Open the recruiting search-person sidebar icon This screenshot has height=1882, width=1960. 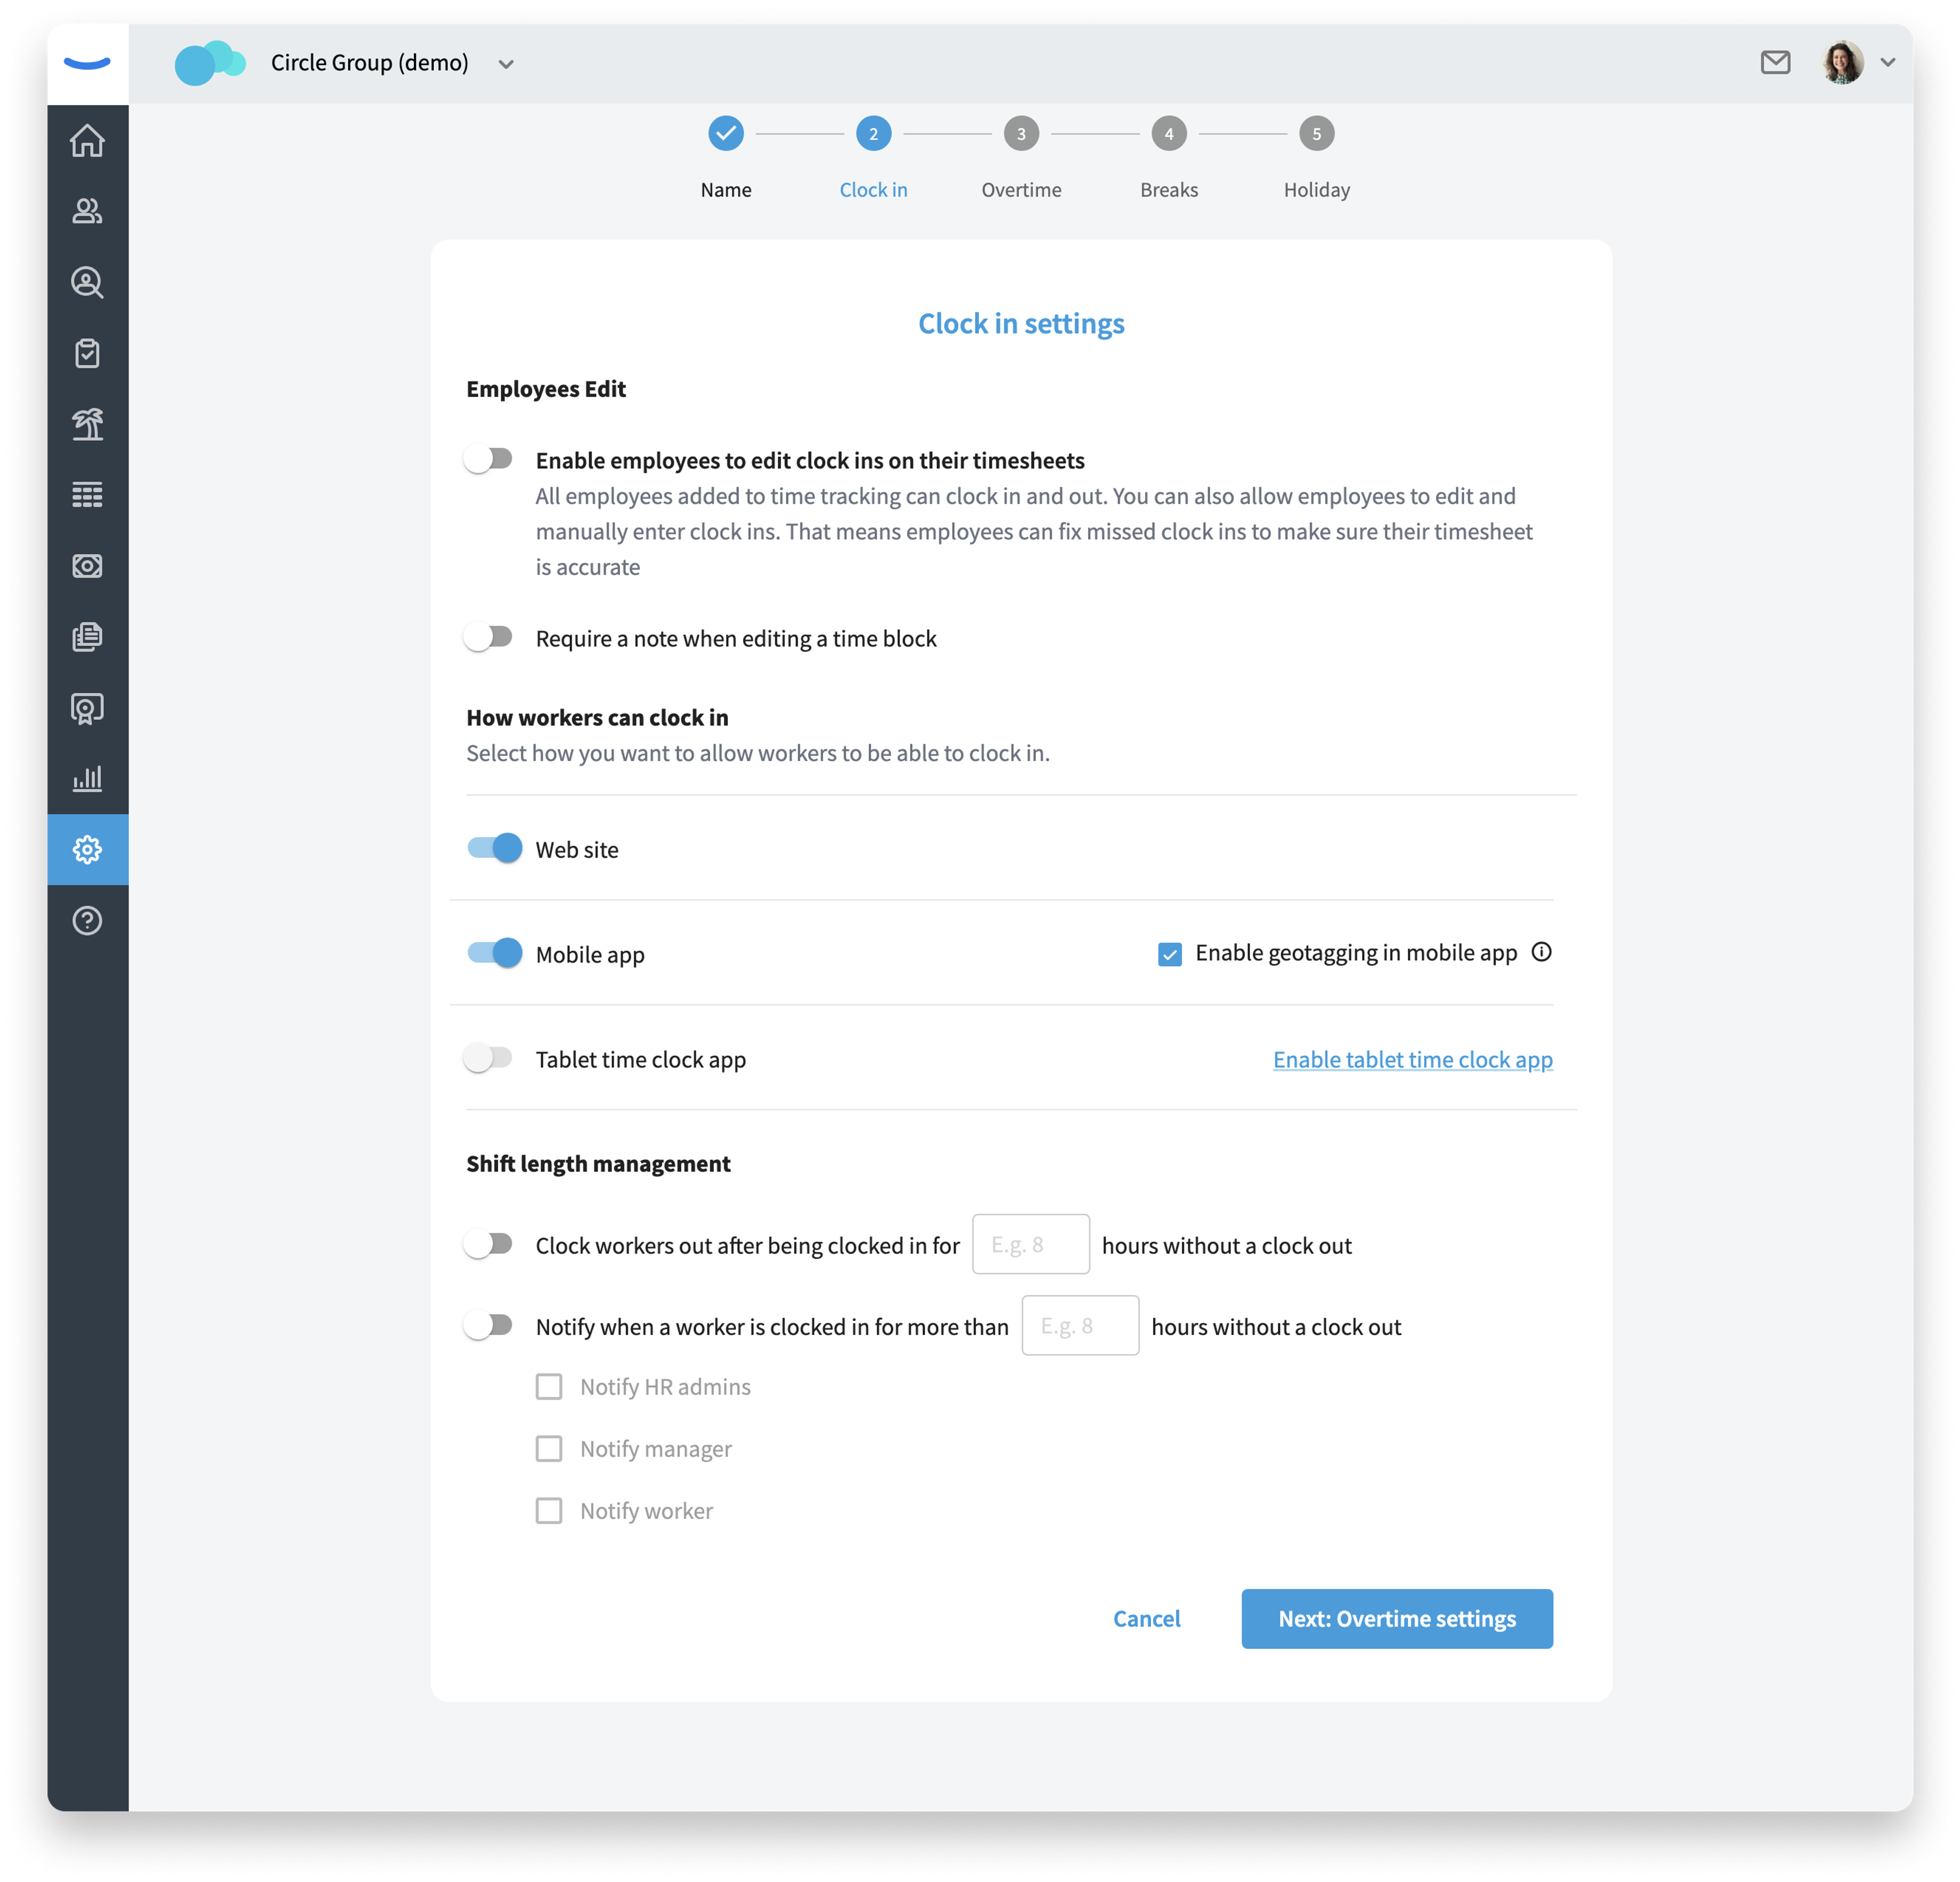click(87, 282)
